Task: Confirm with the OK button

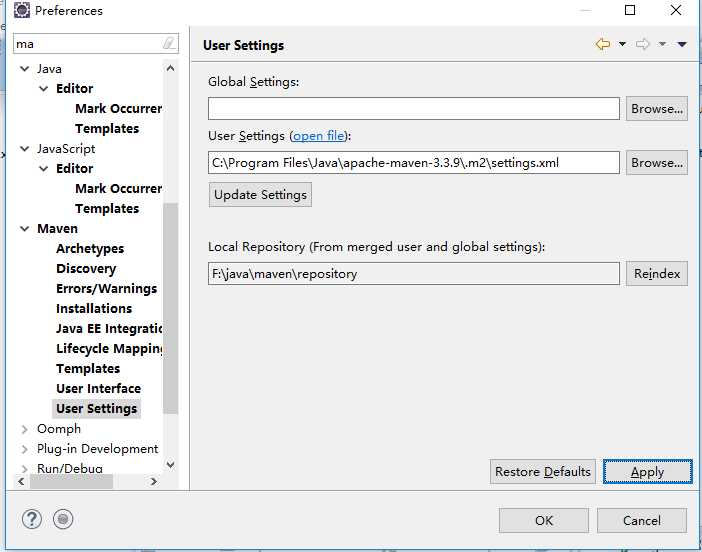Action: pyautogui.click(x=544, y=521)
